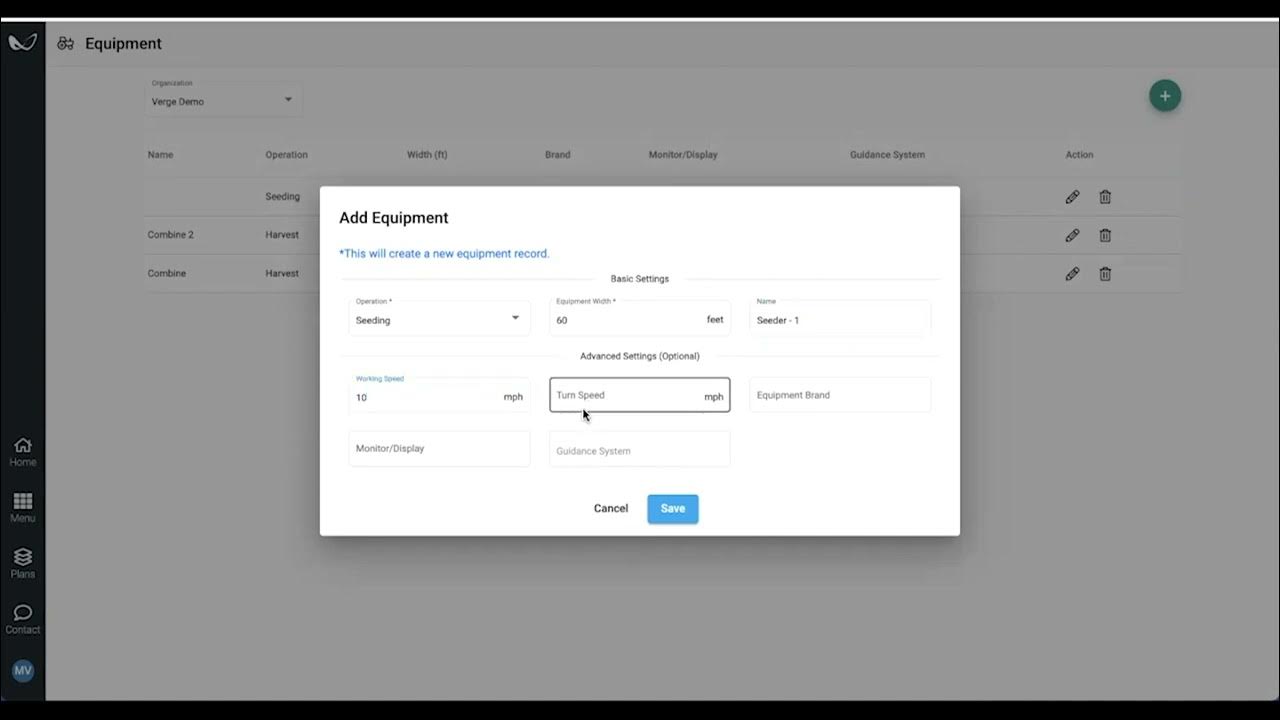Click the Verge logo in the sidebar

tap(22, 42)
